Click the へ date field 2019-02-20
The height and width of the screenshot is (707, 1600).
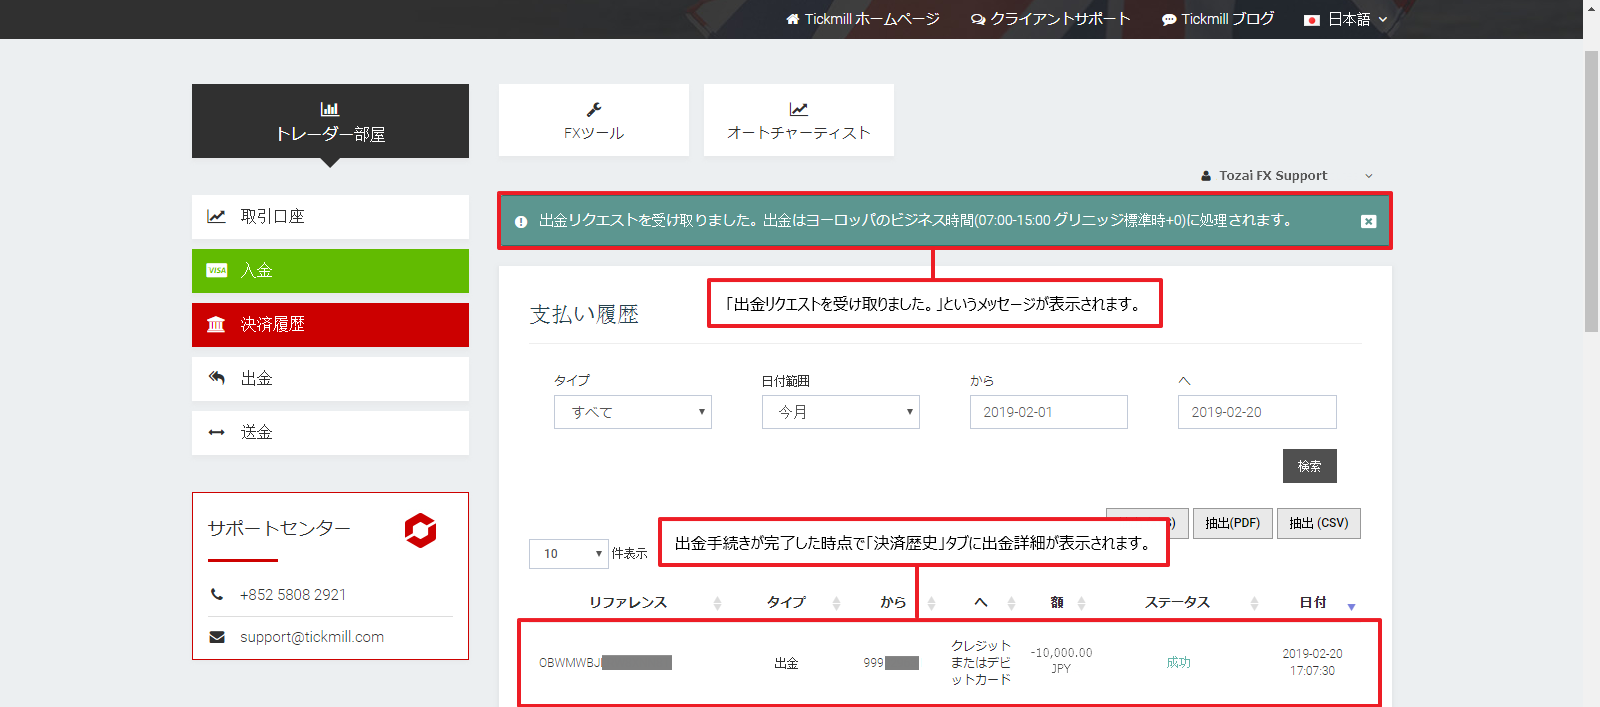click(x=1257, y=412)
